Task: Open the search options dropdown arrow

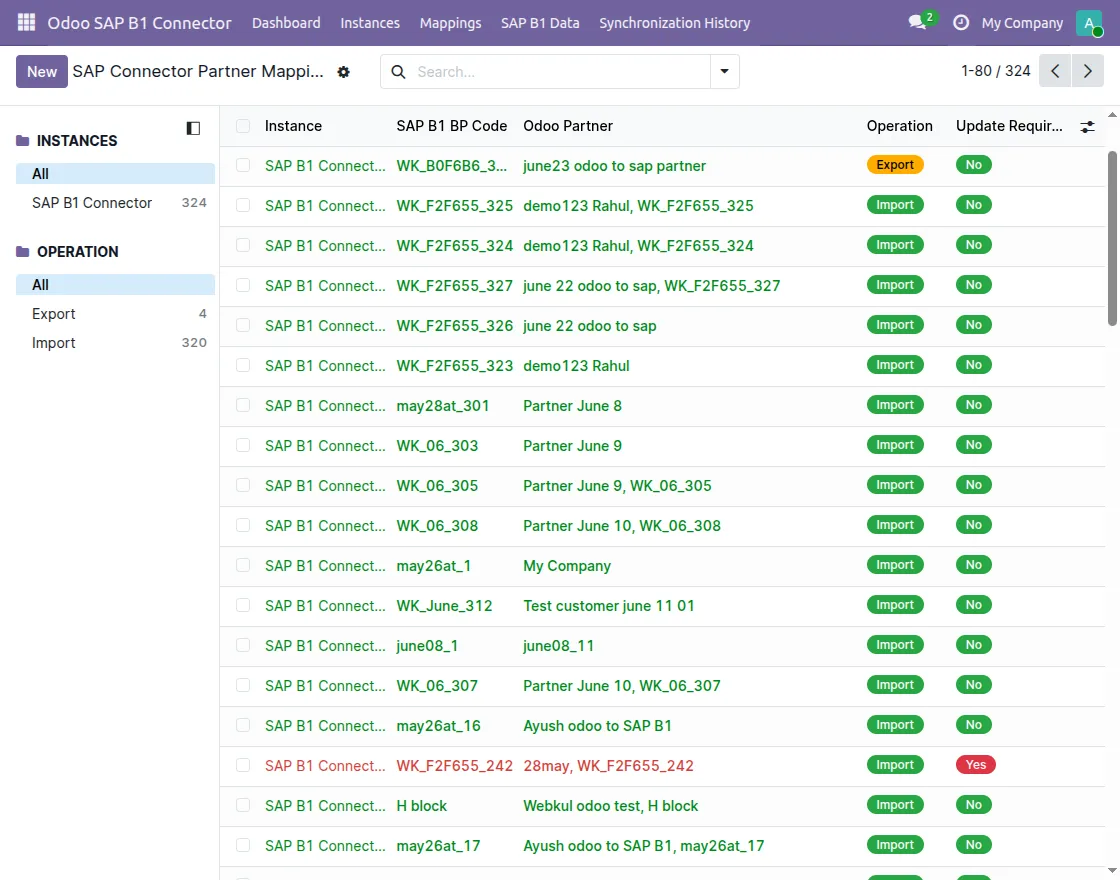Action: pyautogui.click(x=724, y=71)
